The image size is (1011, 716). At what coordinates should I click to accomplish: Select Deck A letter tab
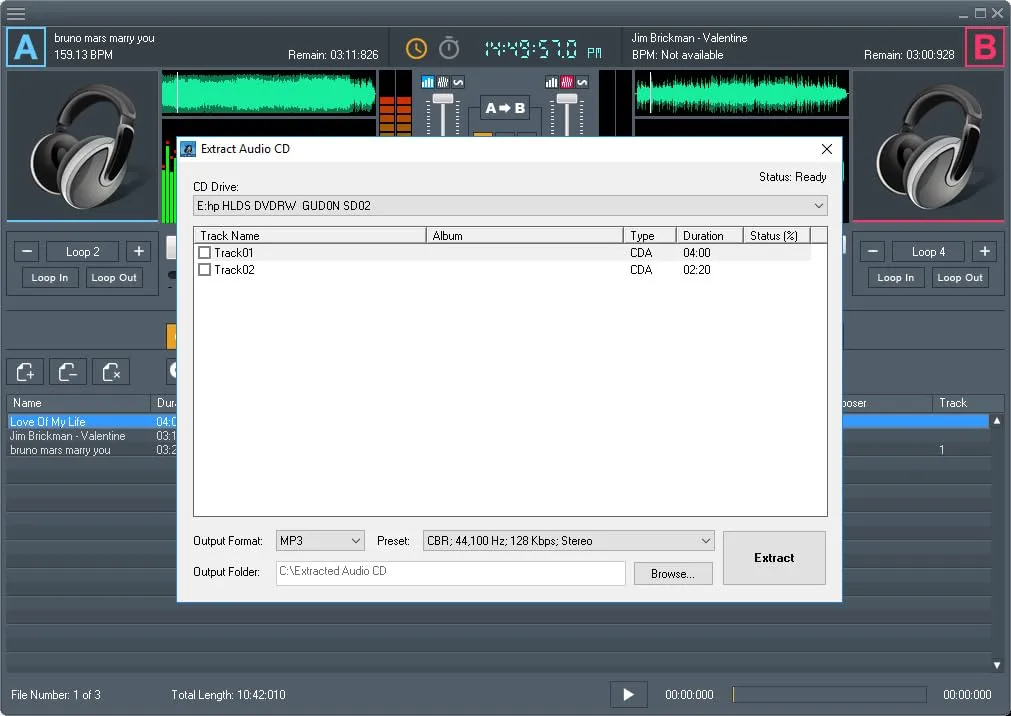[25, 47]
